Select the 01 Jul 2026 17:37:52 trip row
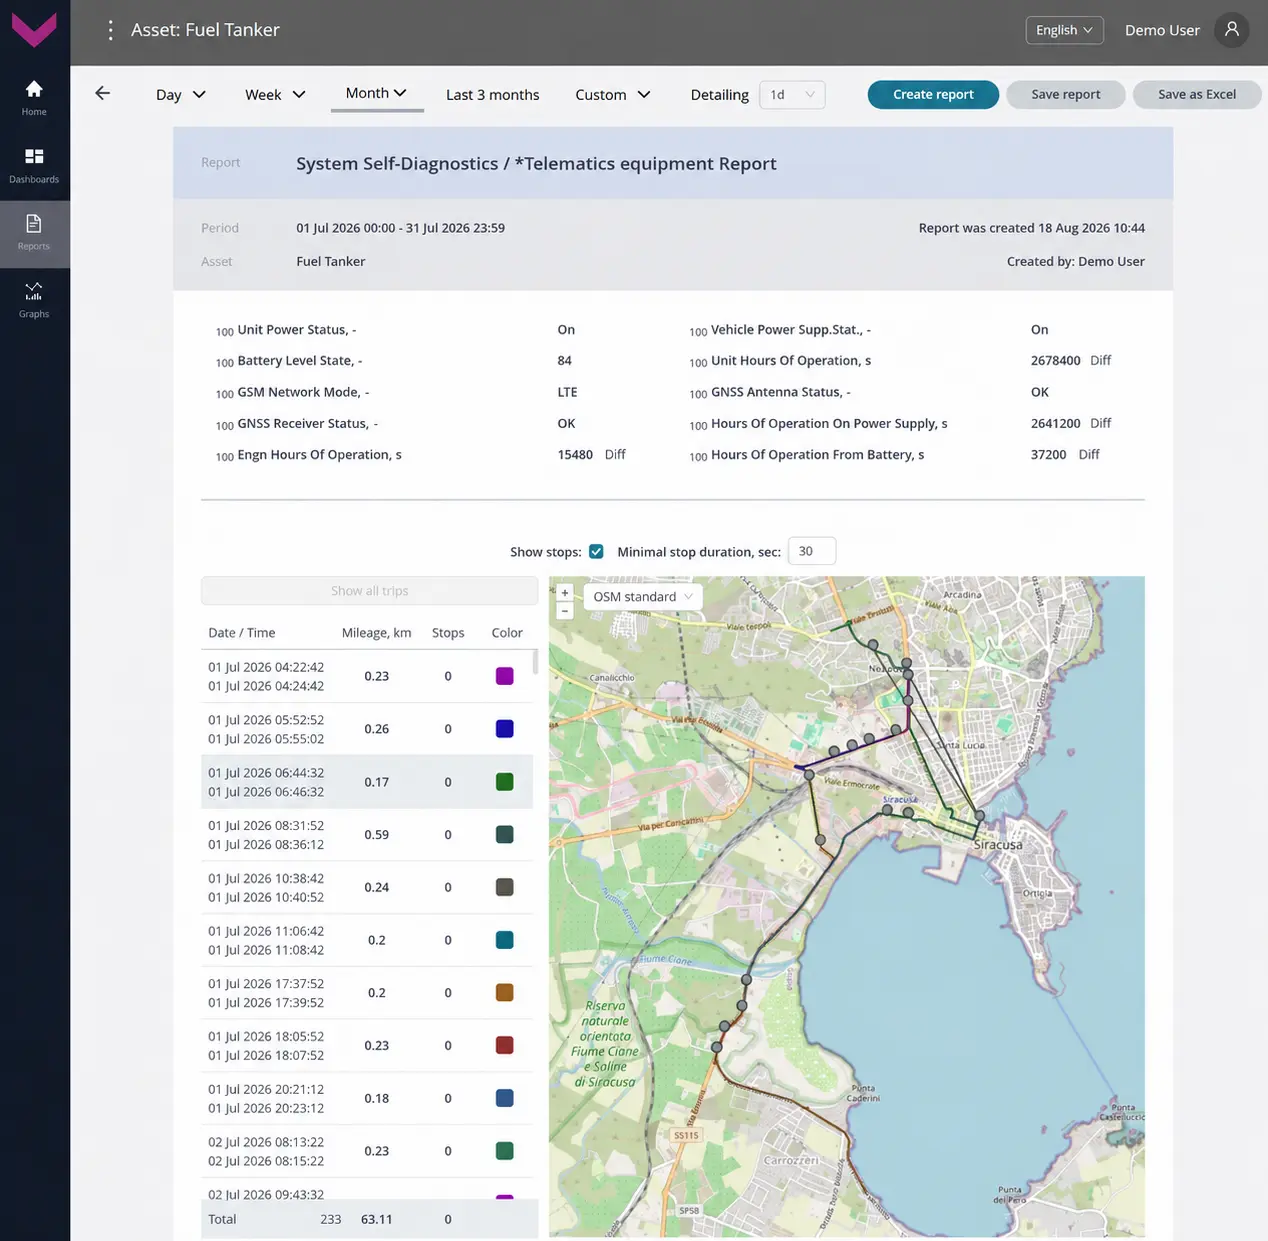The height and width of the screenshot is (1241, 1268). click(x=367, y=993)
